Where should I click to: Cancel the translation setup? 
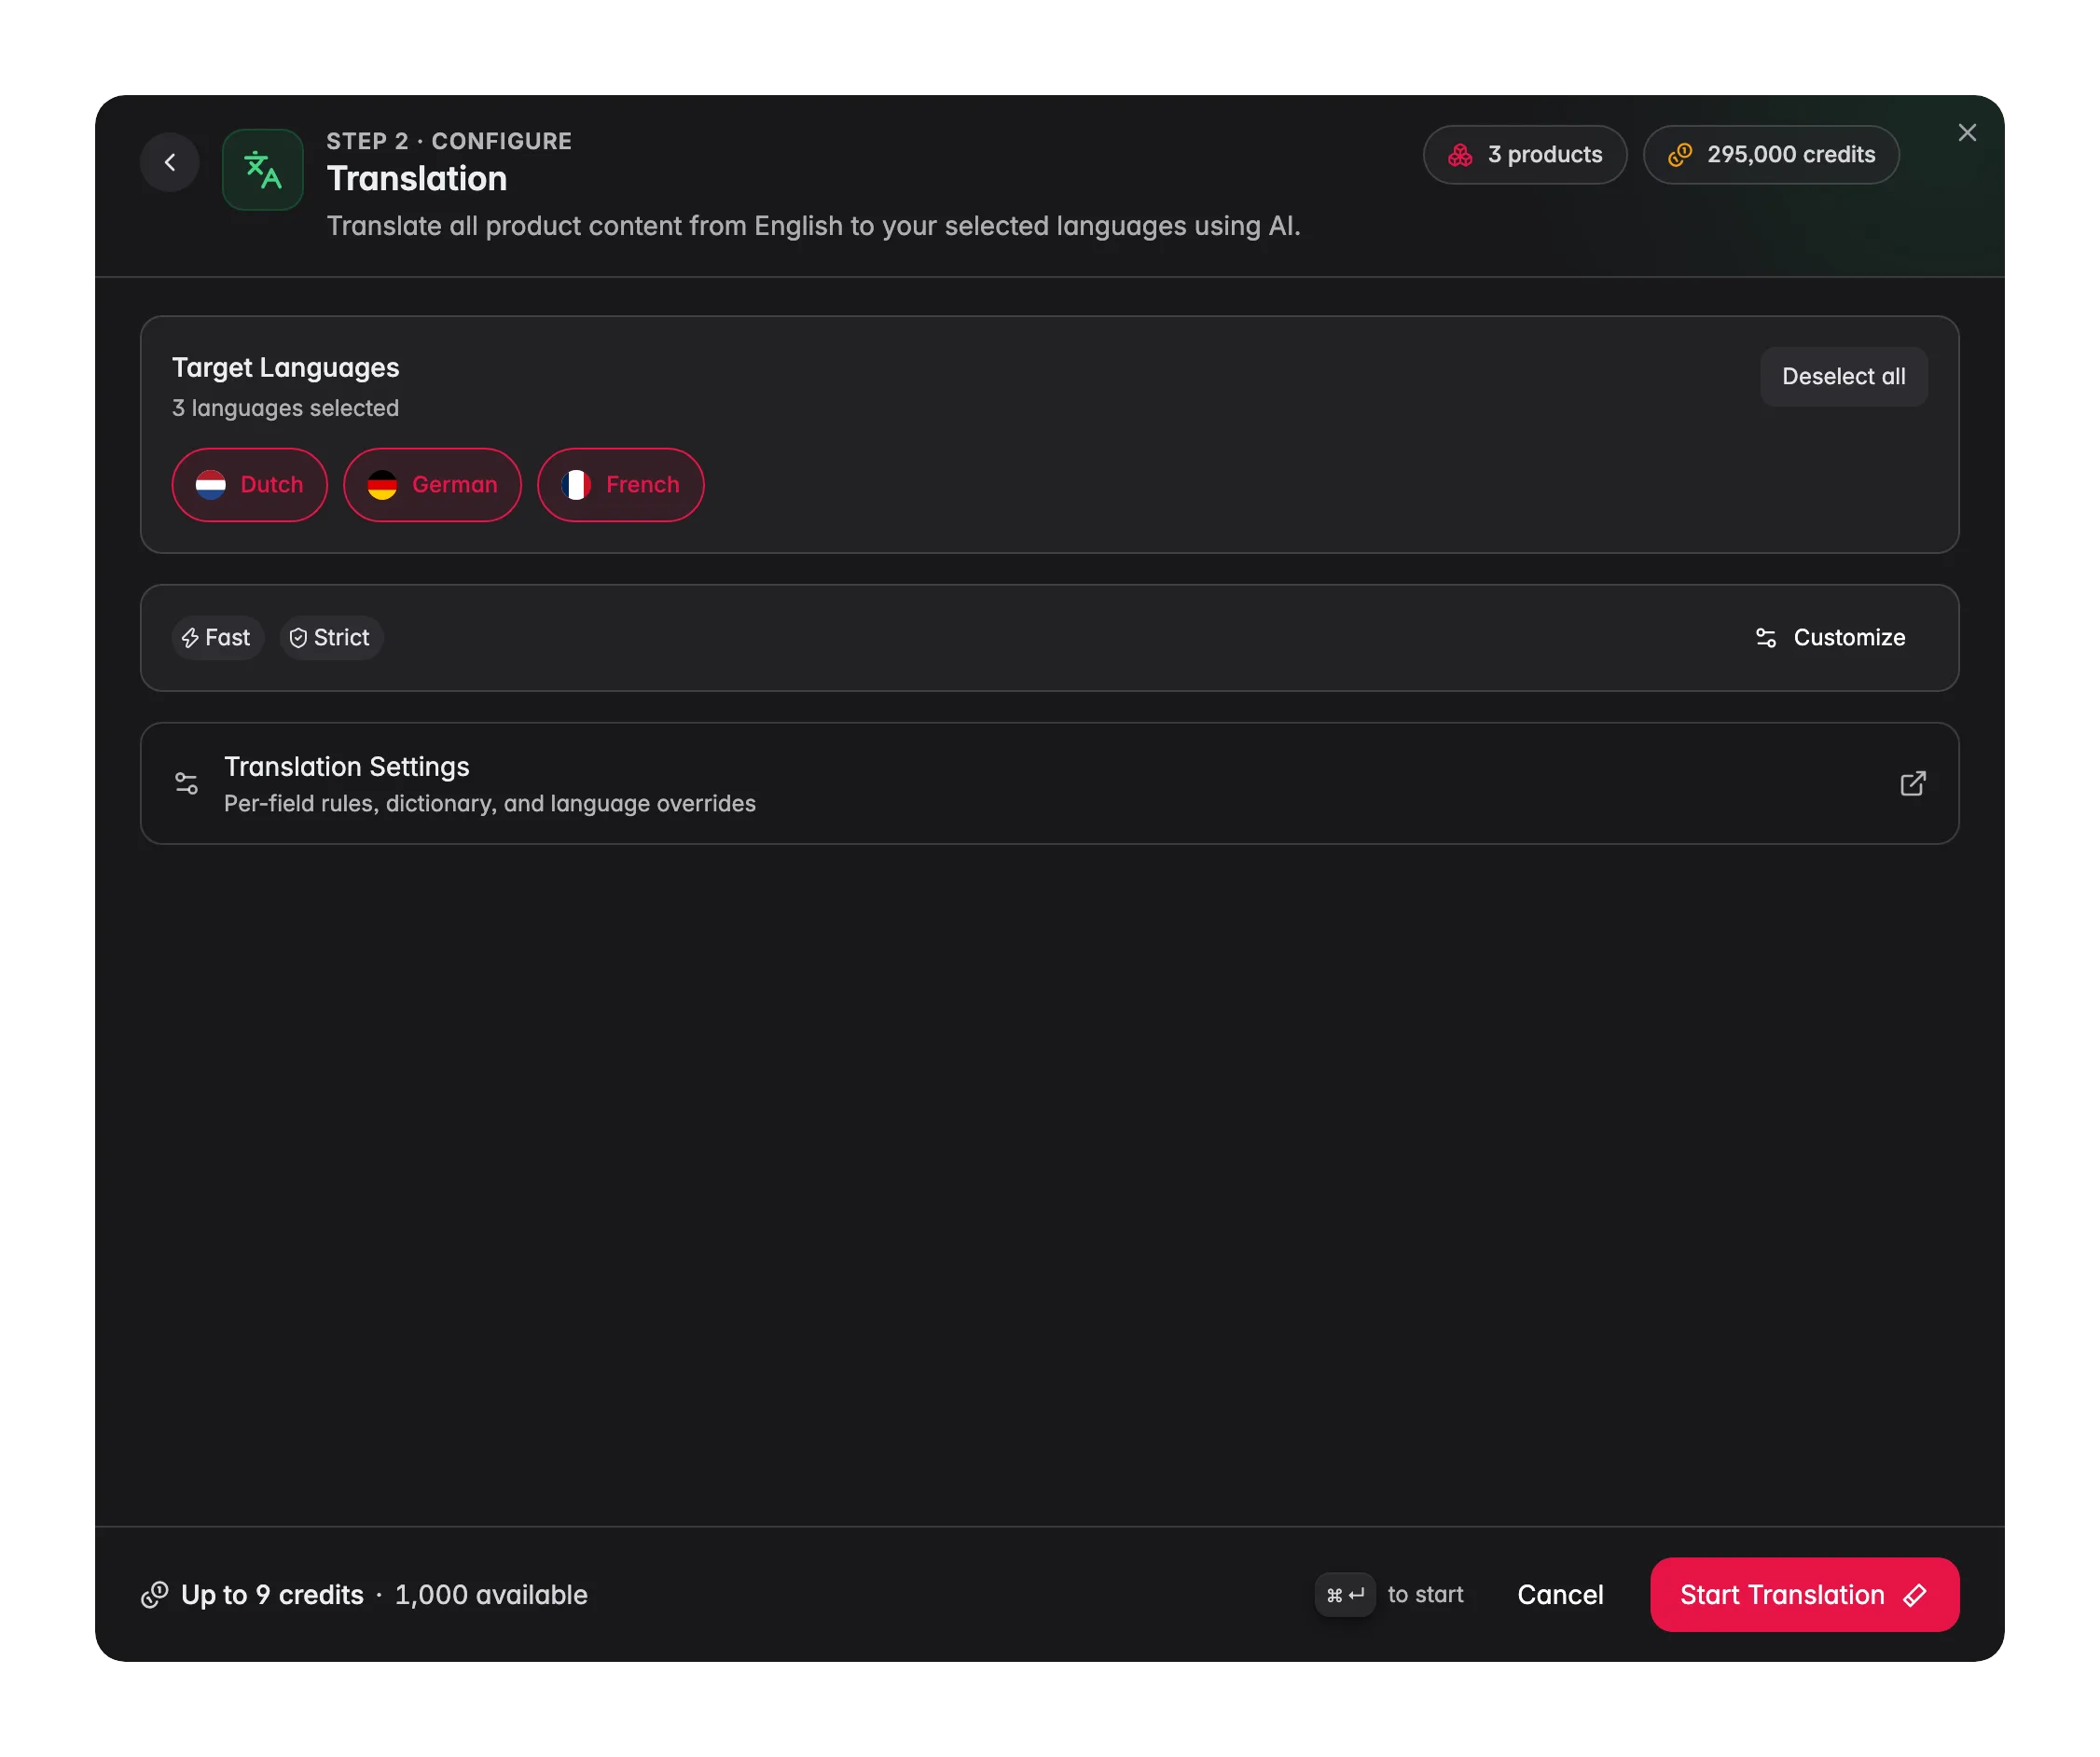pos(1560,1595)
